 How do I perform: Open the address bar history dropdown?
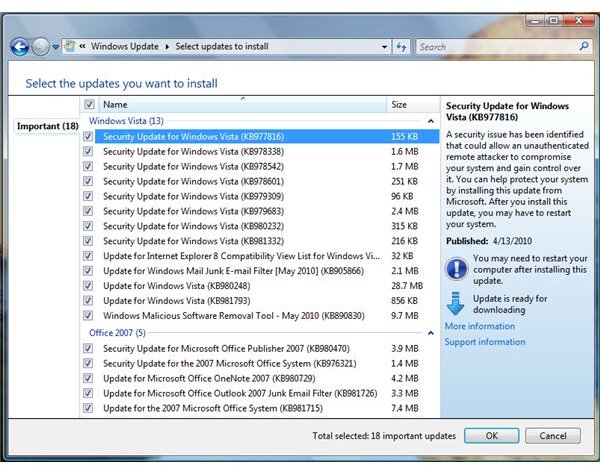[x=384, y=47]
